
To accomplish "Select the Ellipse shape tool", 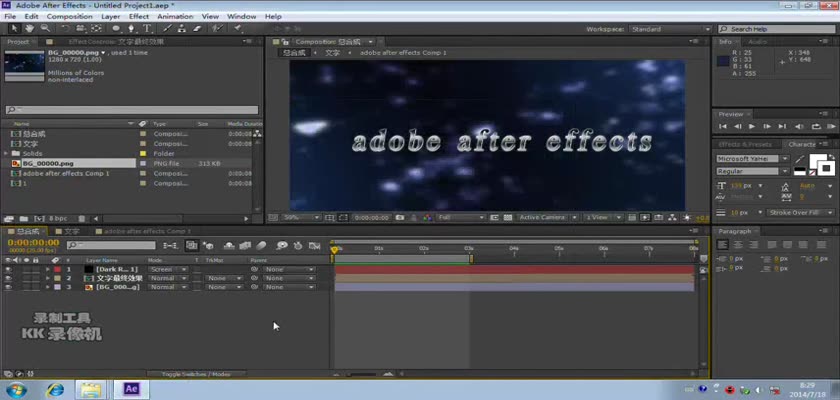I will point(116,29).
